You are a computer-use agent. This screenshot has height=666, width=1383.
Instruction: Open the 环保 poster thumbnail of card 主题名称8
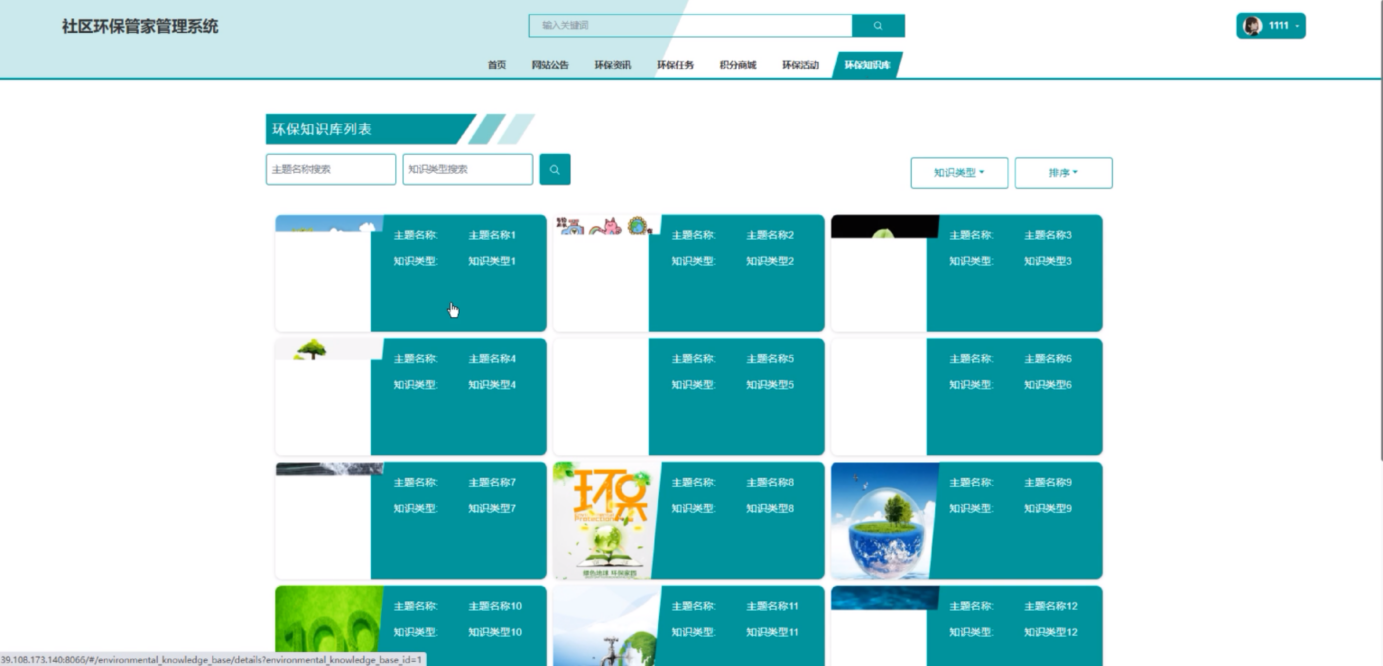pyautogui.click(x=605, y=521)
